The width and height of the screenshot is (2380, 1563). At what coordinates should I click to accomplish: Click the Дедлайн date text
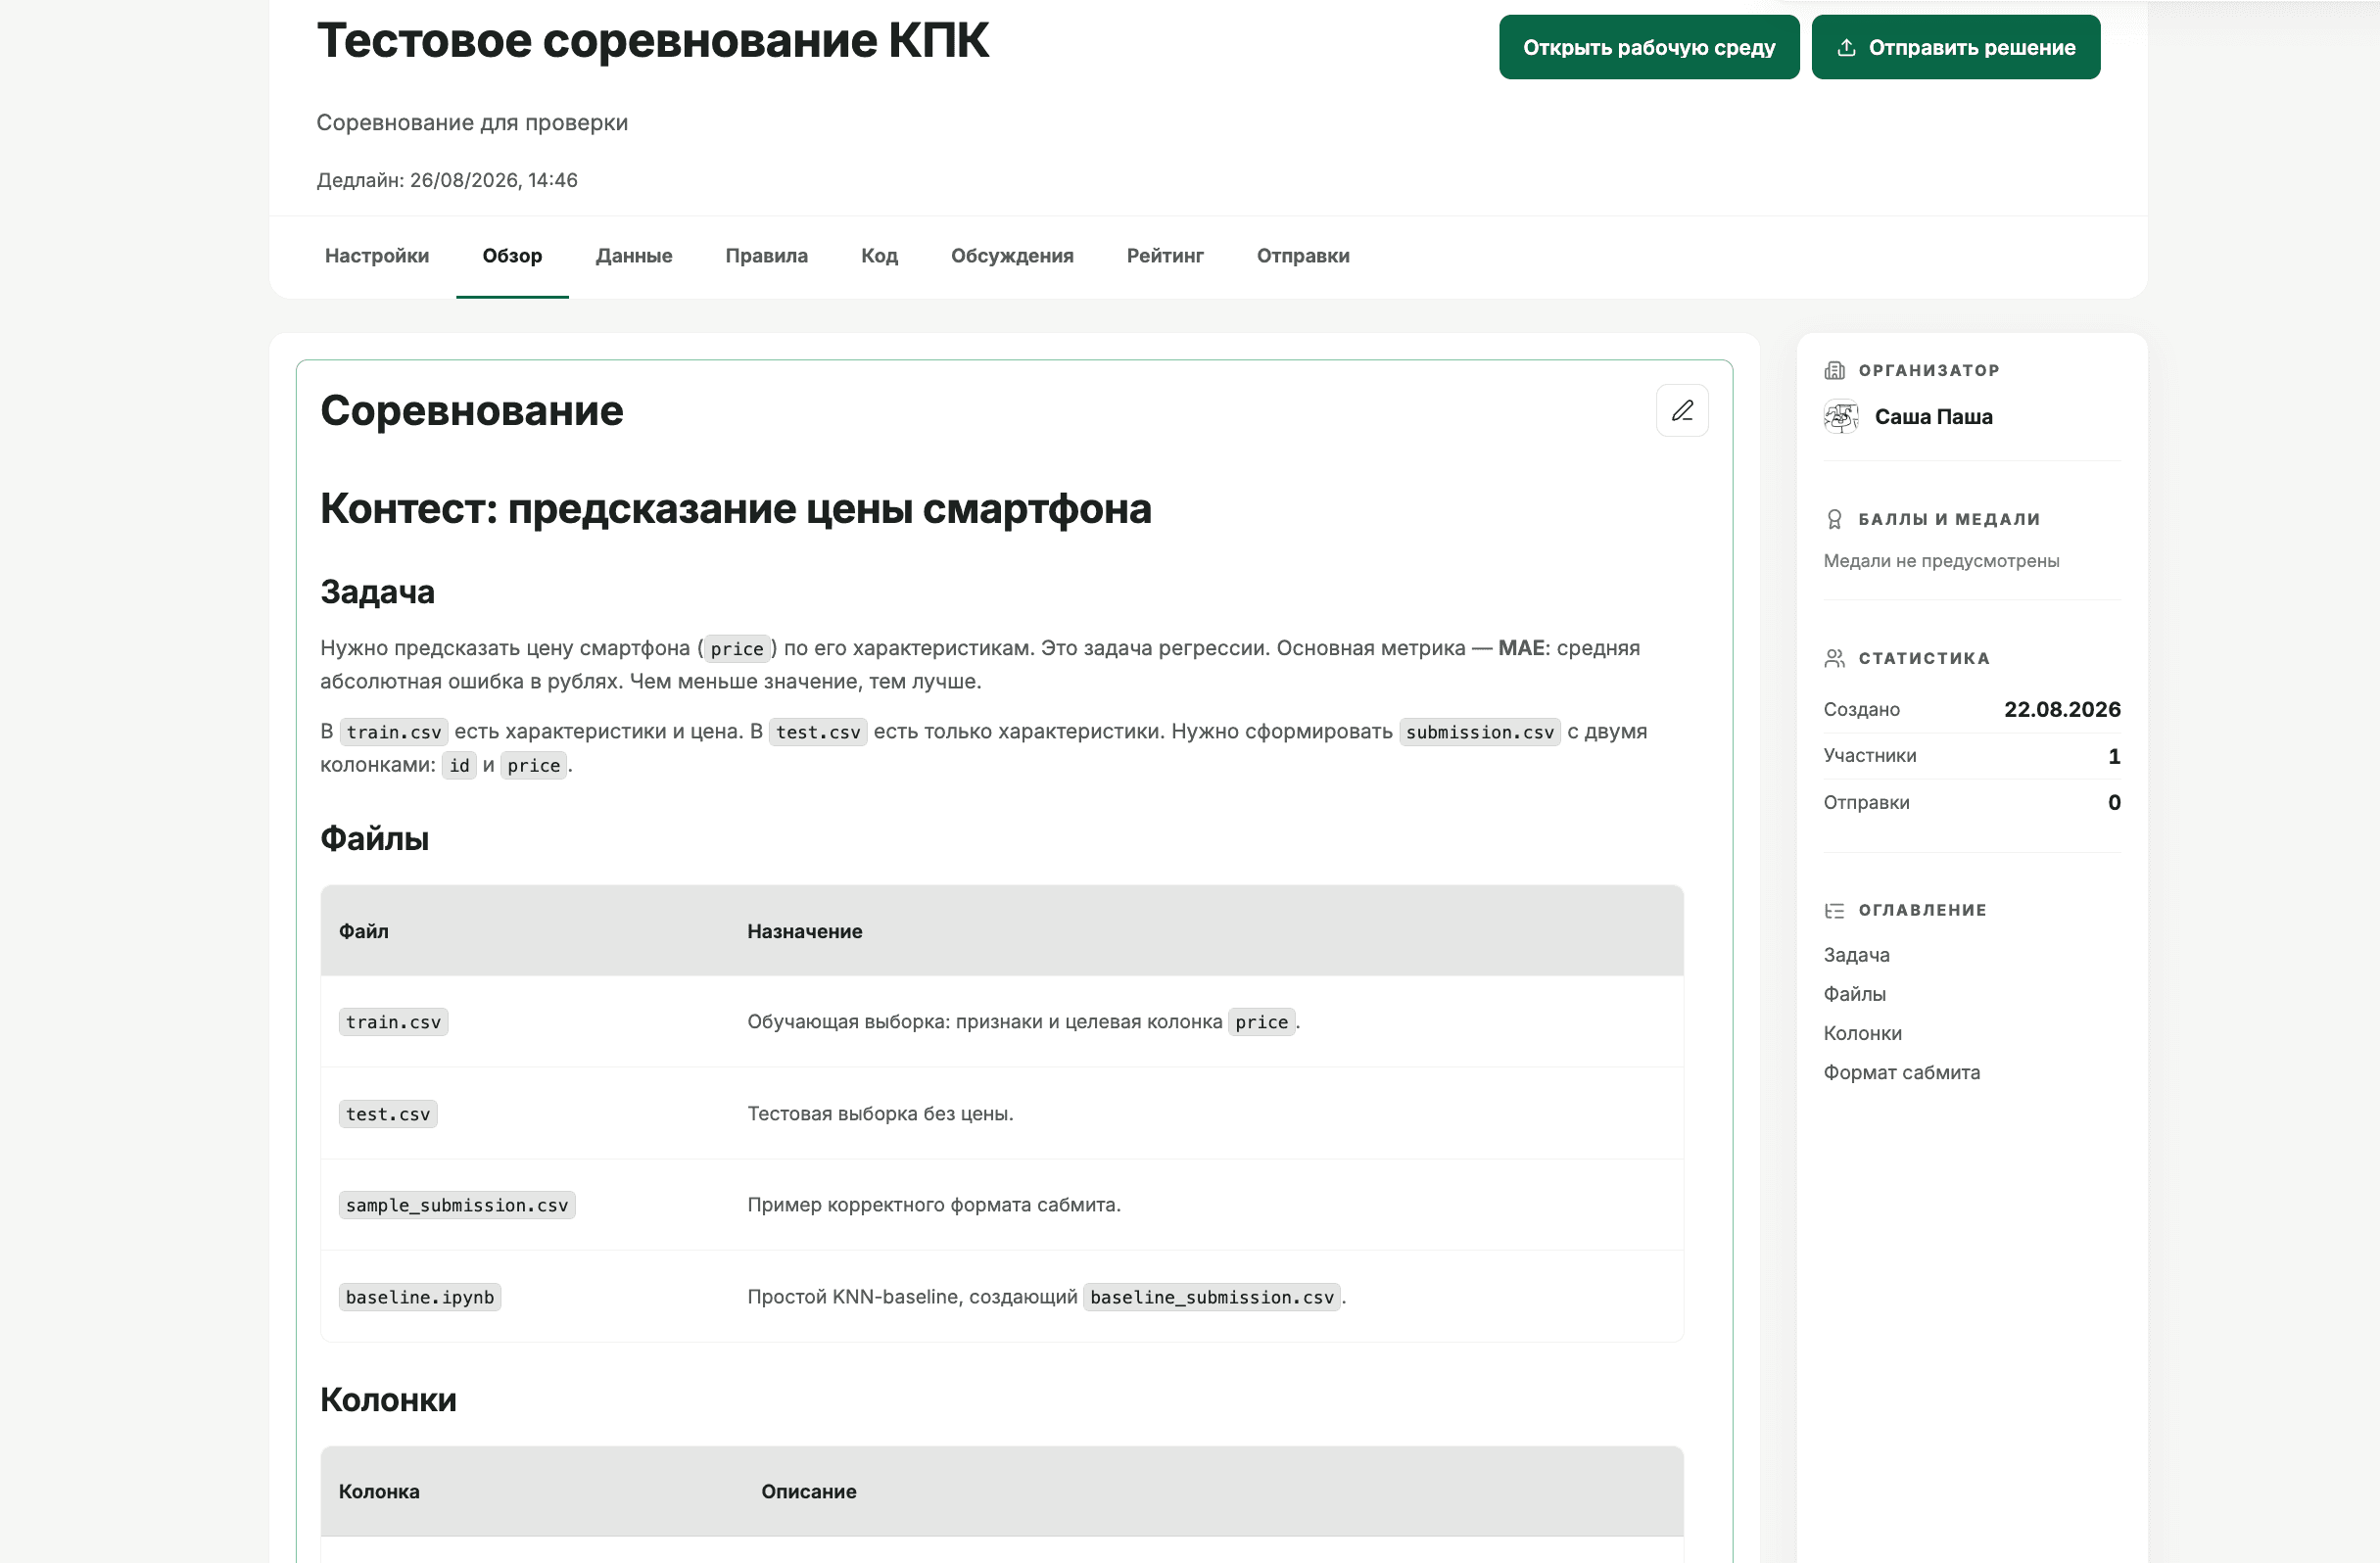click(447, 180)
